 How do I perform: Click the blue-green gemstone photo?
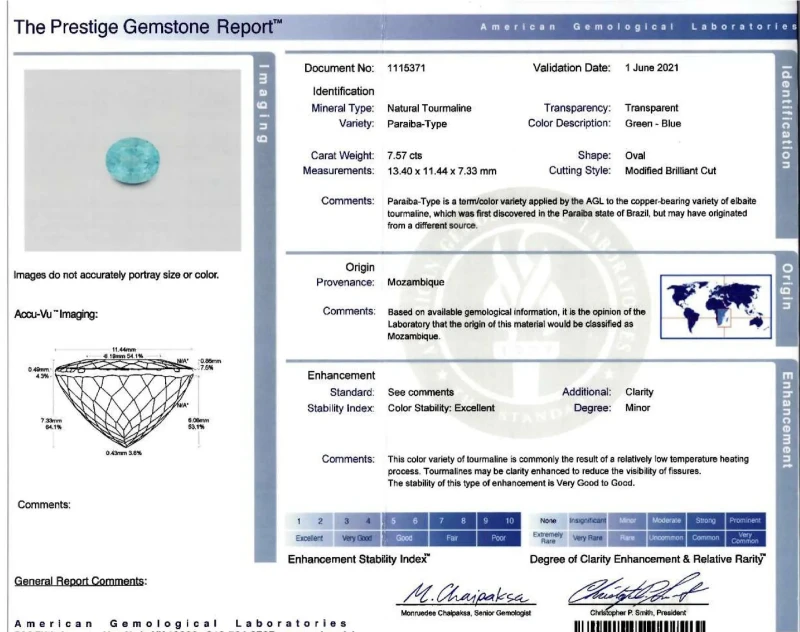tap(133, 160)
